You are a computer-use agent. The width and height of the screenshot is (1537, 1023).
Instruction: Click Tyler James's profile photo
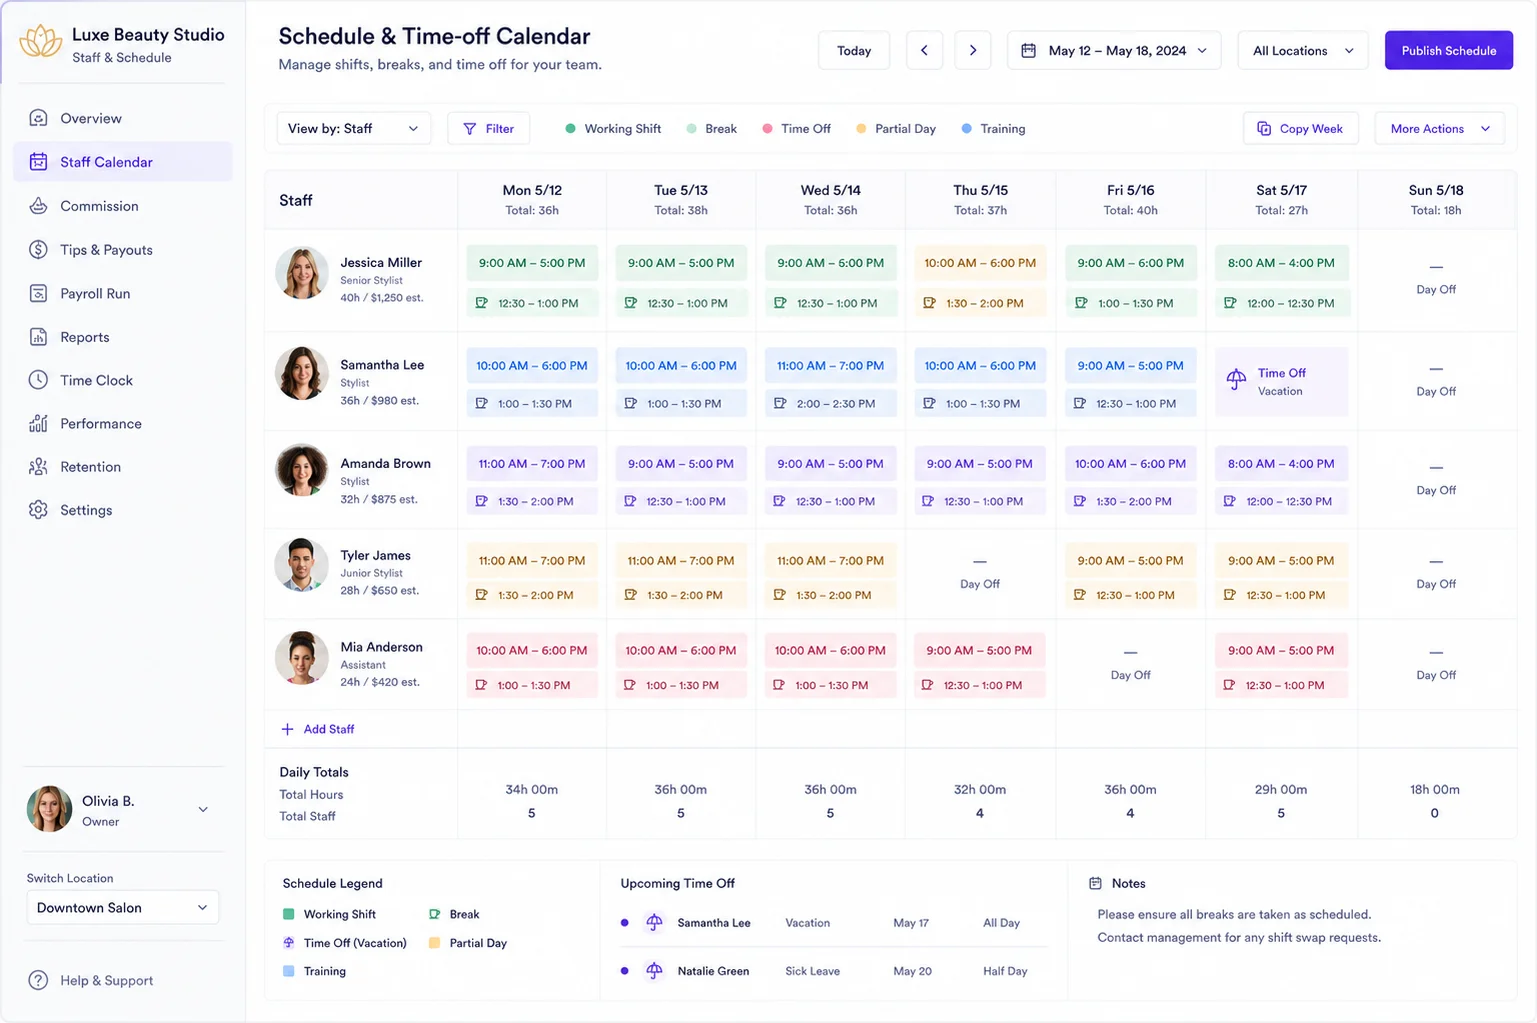(x=302, y=565)
